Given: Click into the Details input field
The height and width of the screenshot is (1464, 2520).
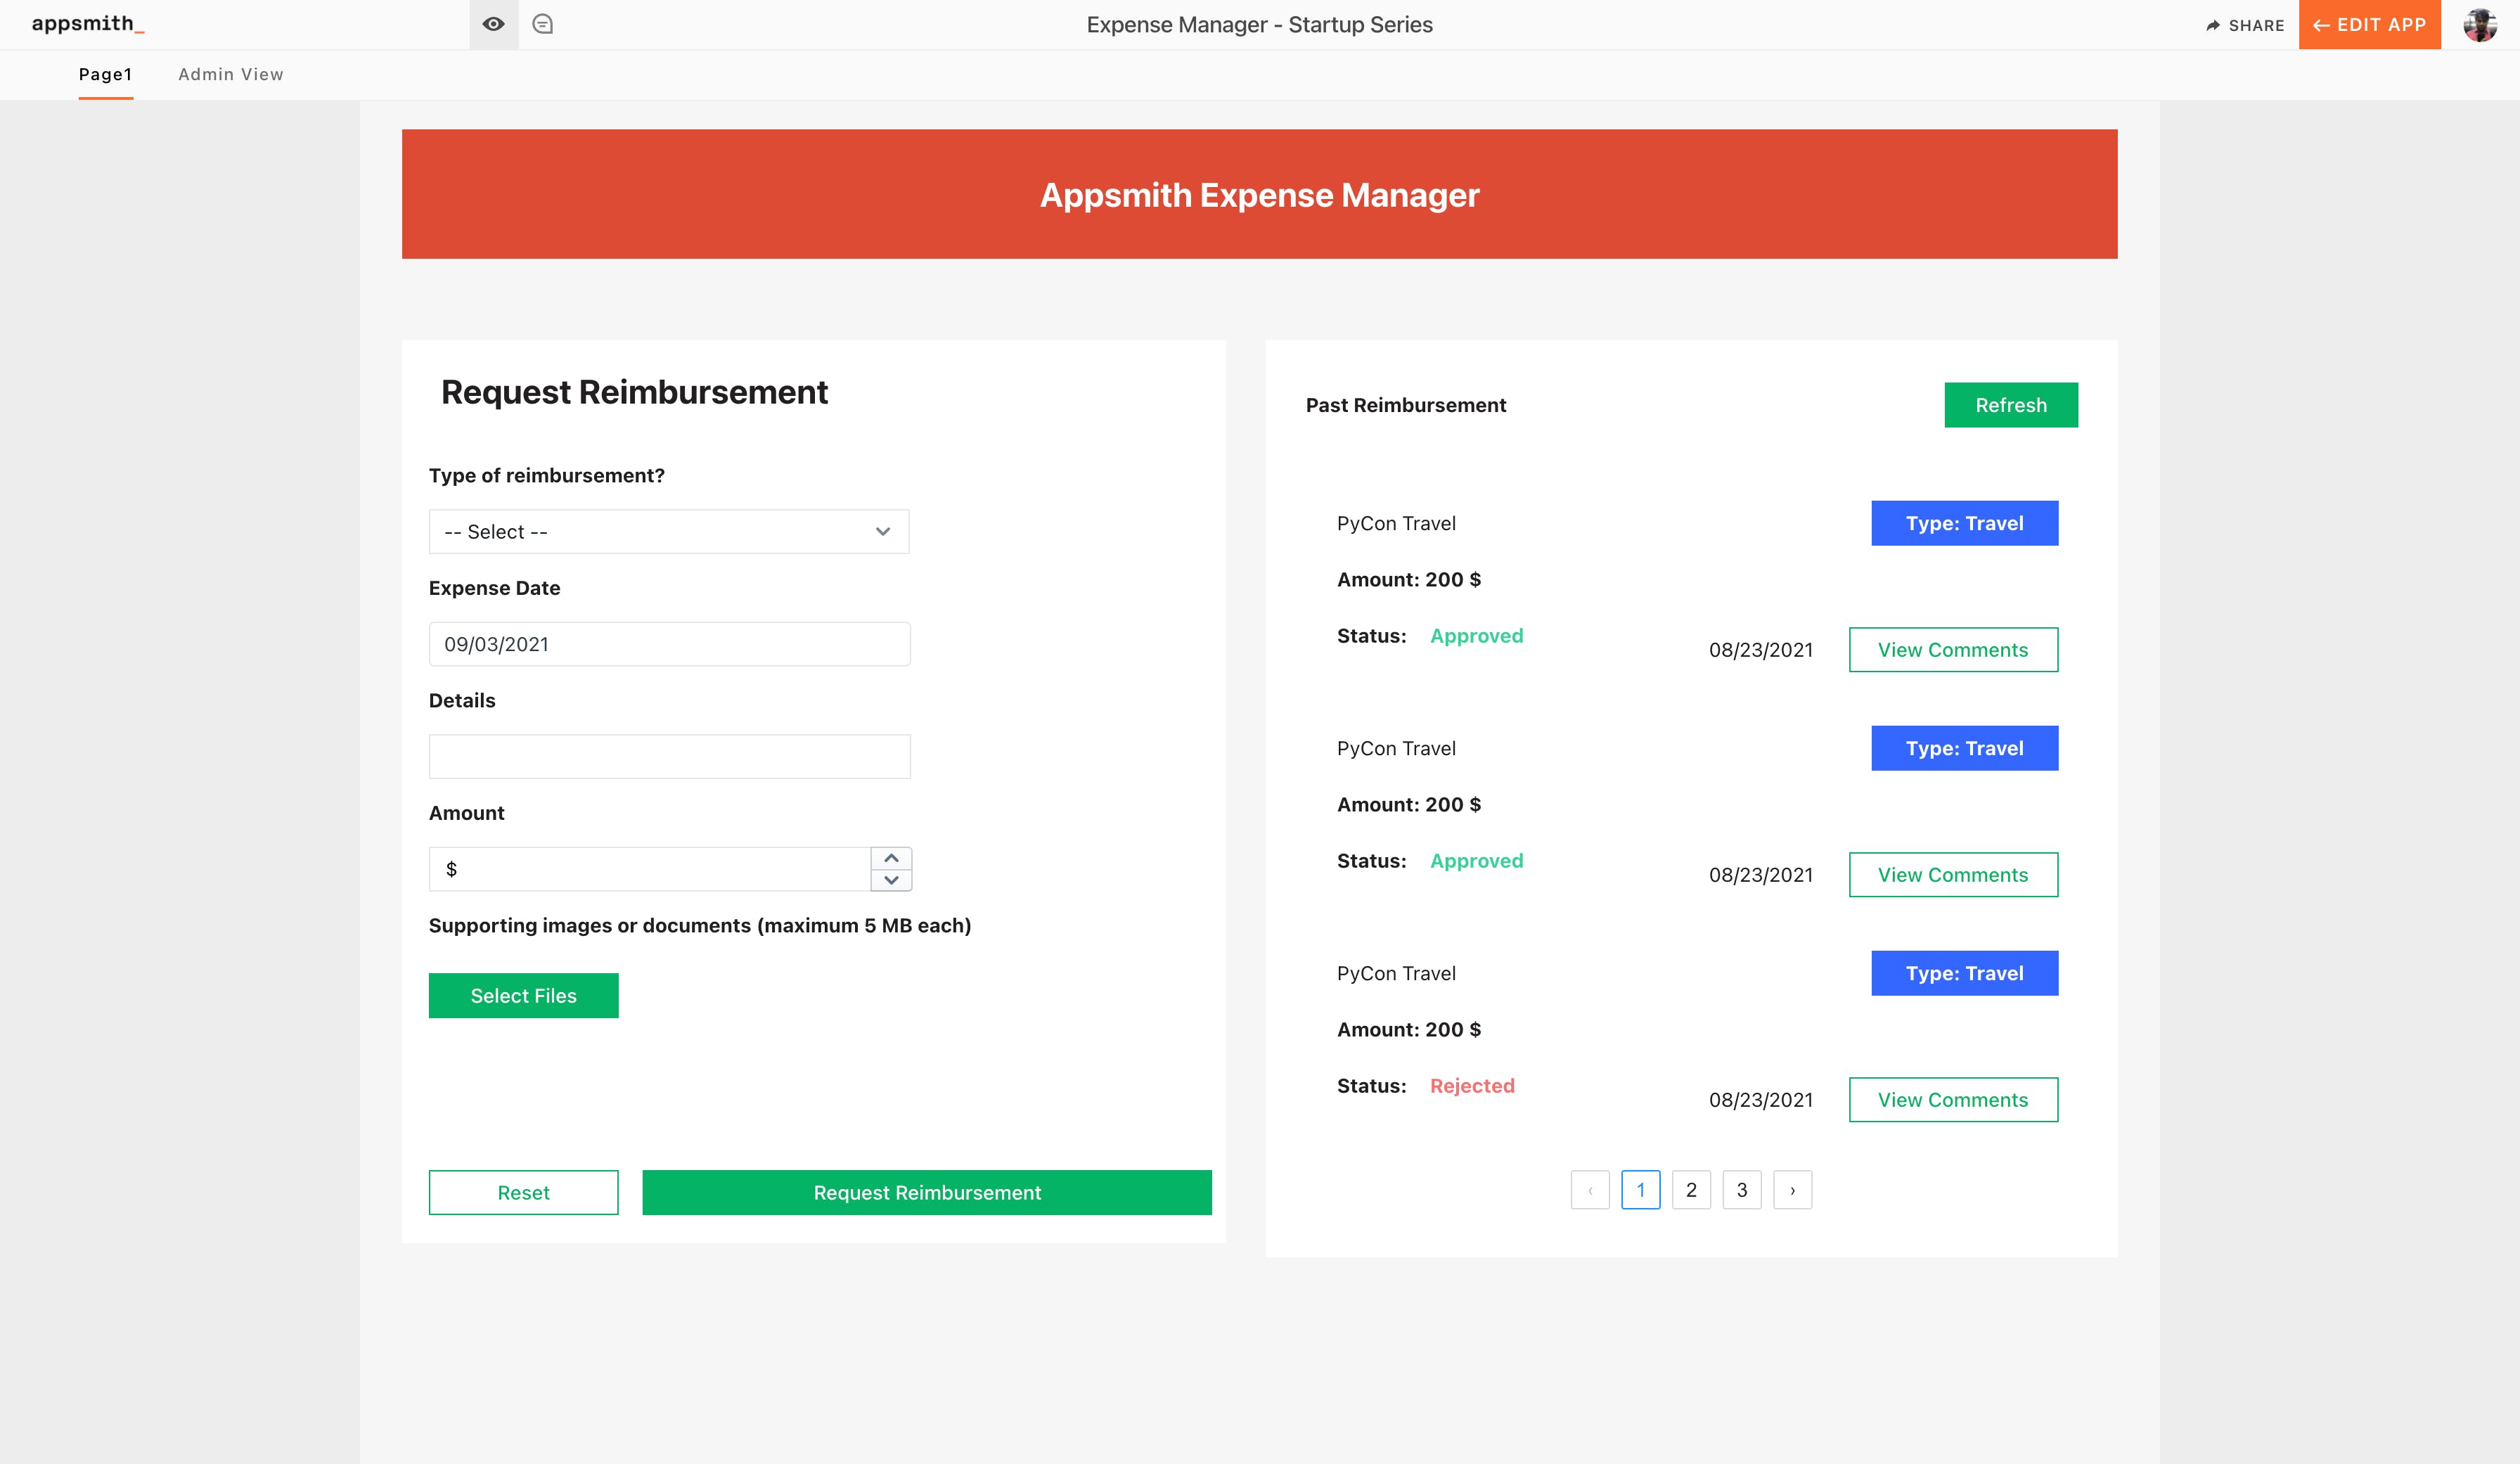Looking at the screenshot, I should pyautogui.click(x=669, y=757).
